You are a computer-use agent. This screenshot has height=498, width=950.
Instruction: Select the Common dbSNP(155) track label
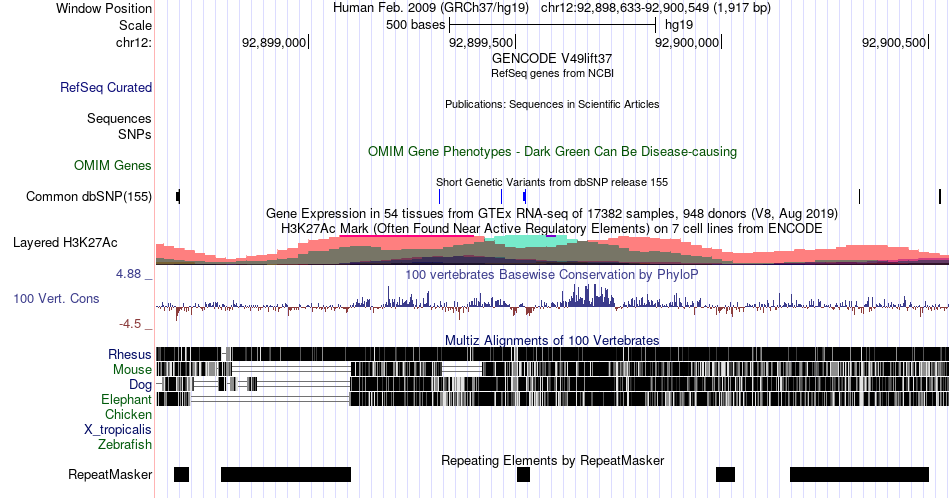(89, 196)
